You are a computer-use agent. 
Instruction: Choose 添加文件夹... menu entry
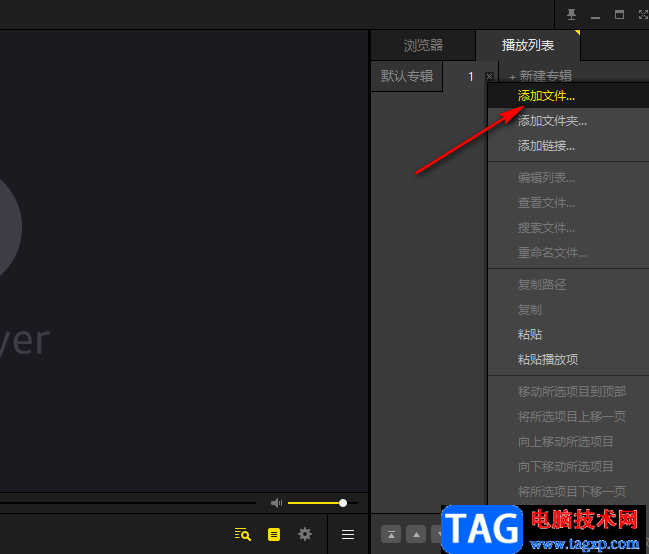point(568,121)
